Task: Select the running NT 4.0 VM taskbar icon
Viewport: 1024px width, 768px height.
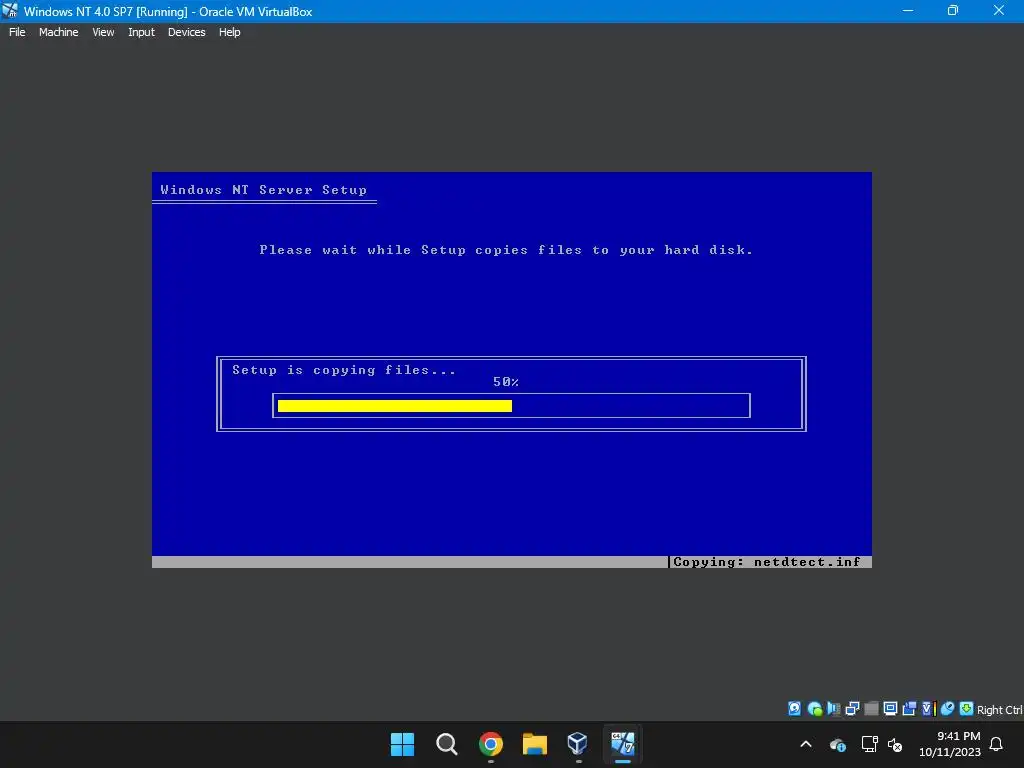Action: point(622,744)
